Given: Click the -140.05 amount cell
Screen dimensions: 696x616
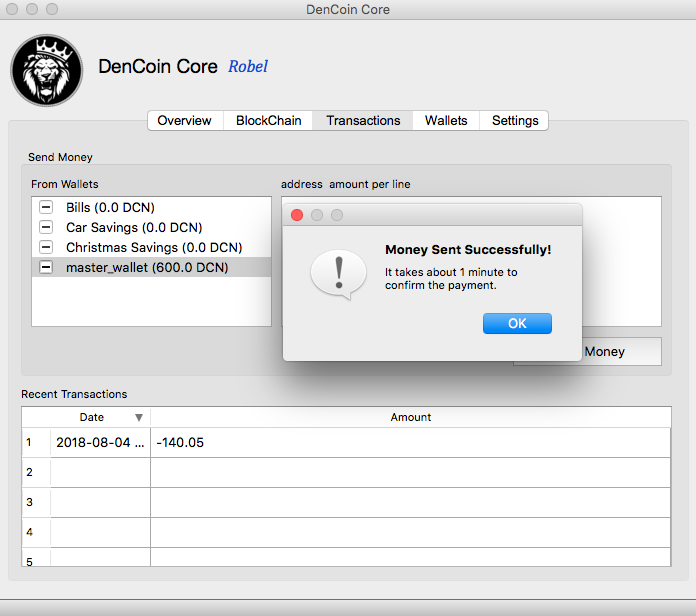Looking at the screenshot, I should (x=411, y=442).
